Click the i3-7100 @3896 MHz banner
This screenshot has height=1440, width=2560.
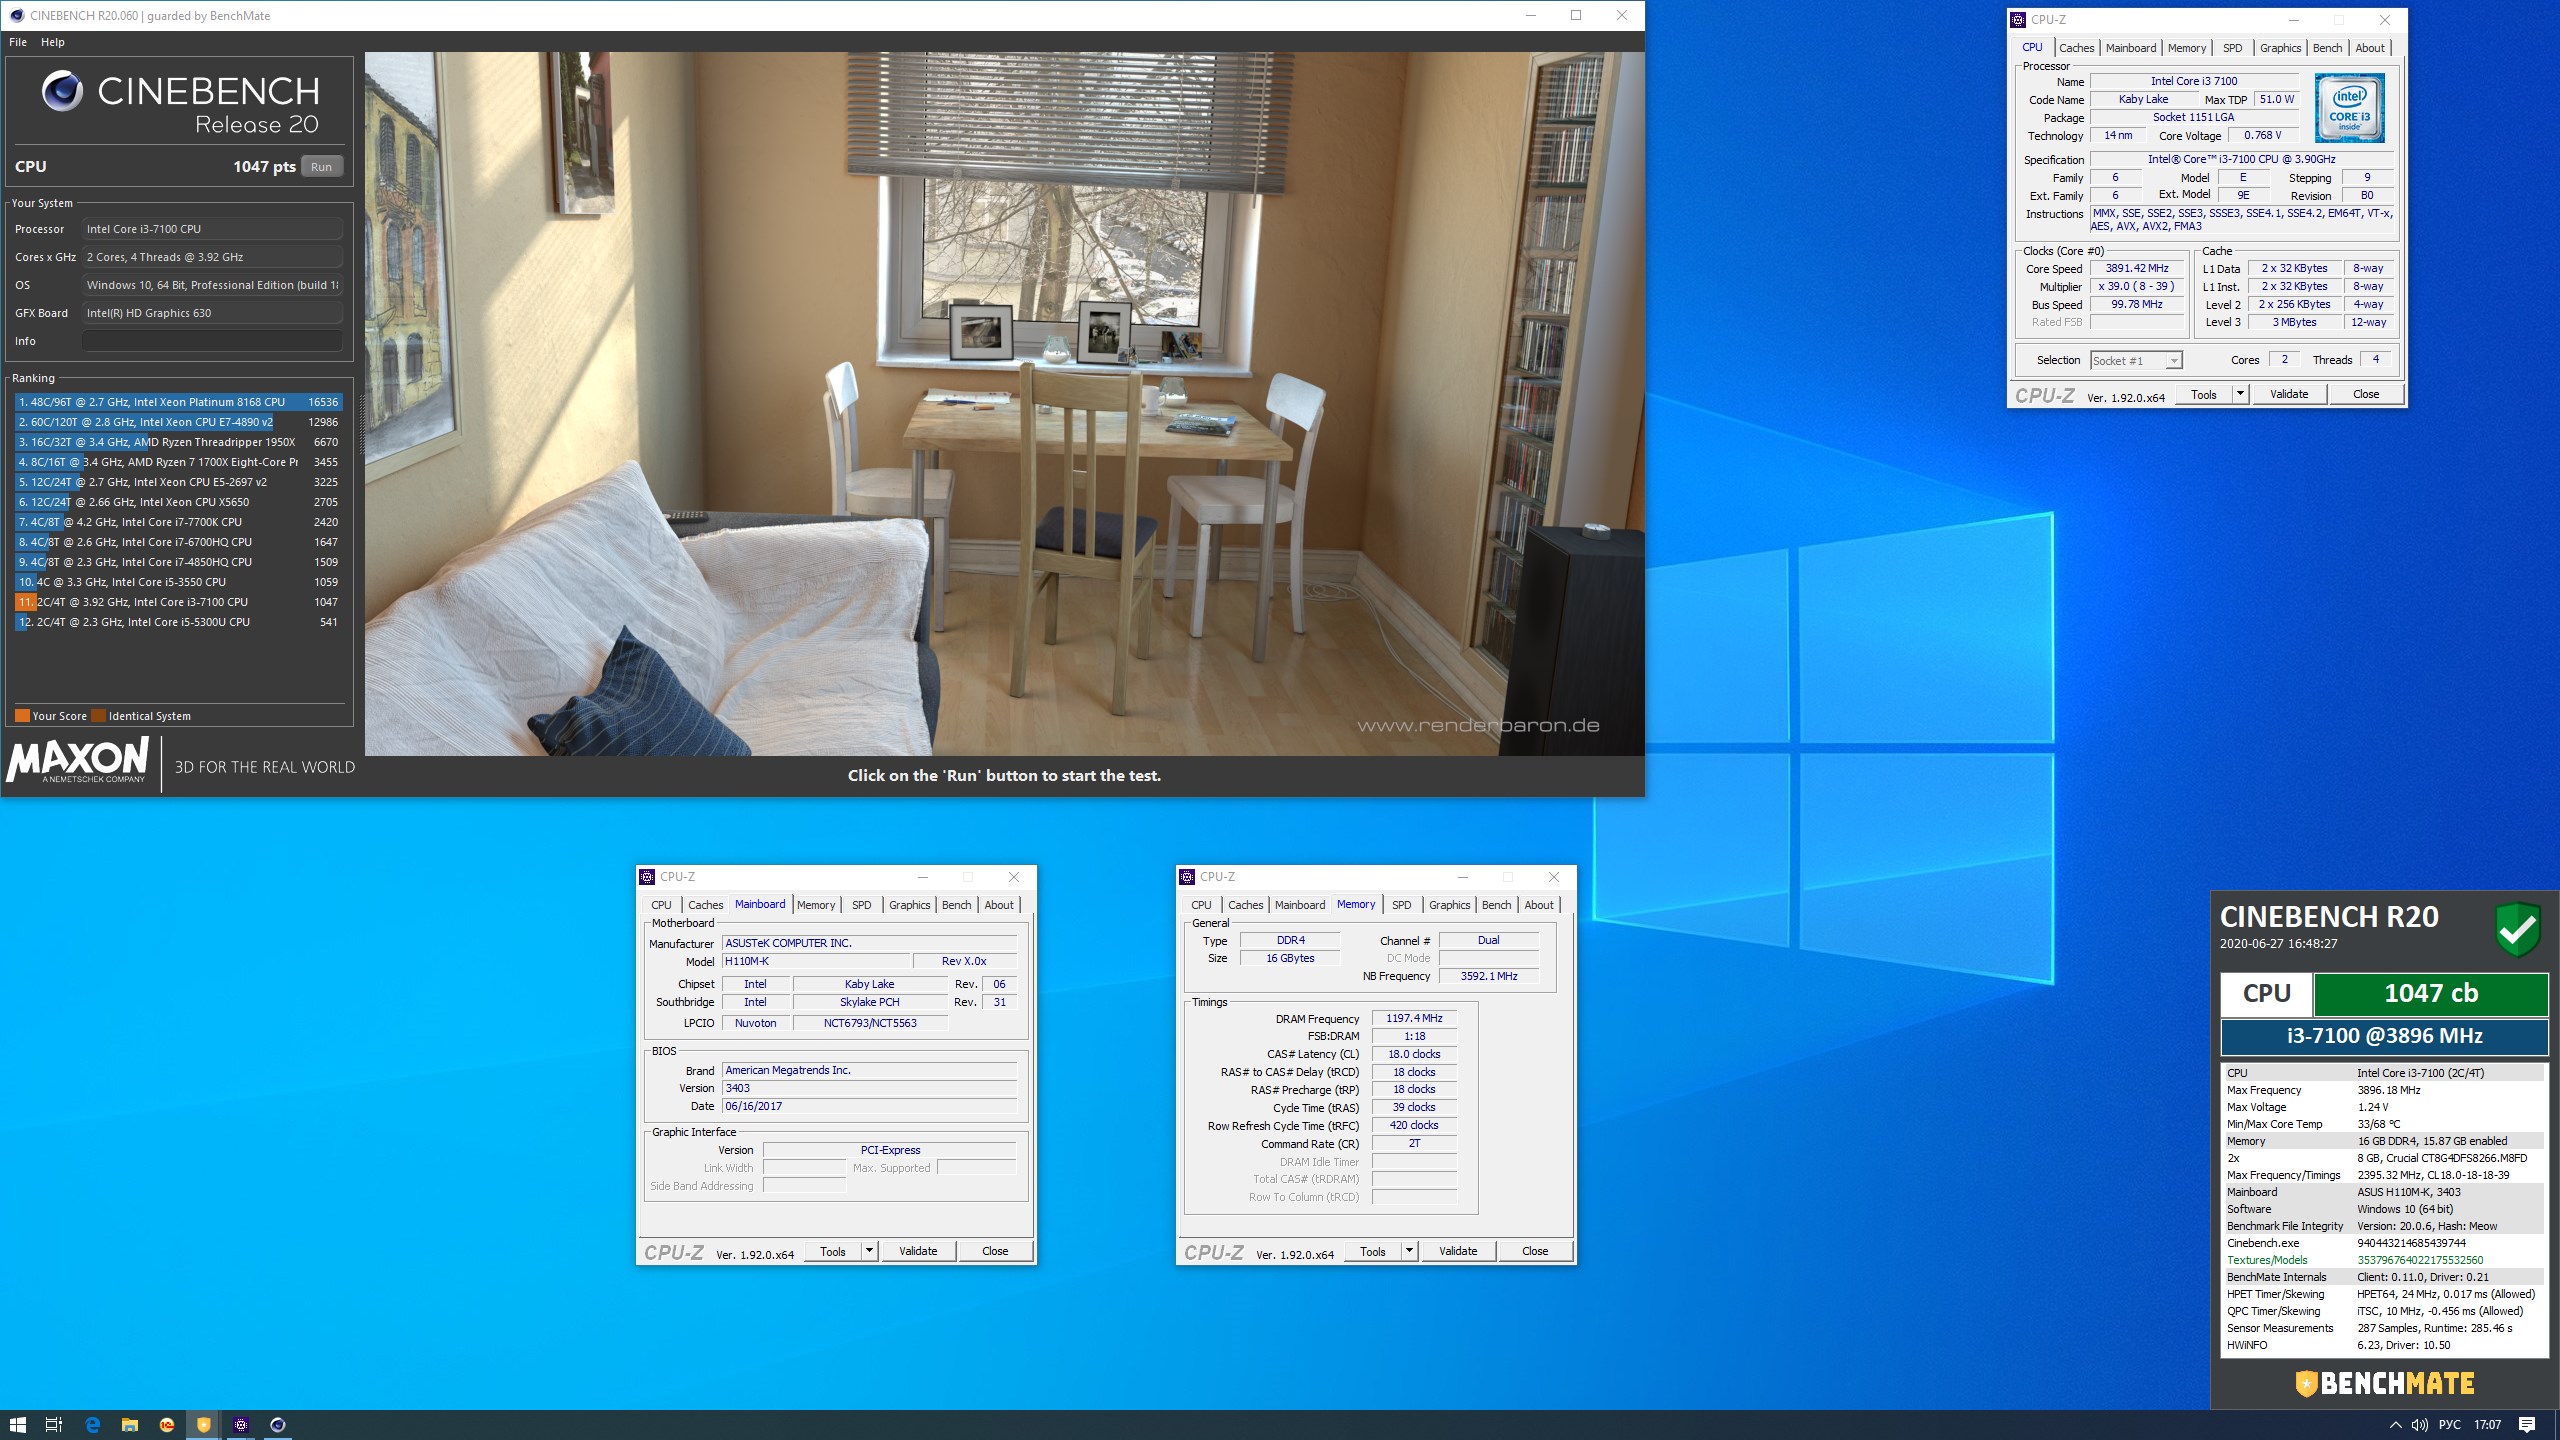pyautogui.click(x=2384, y=1036)
